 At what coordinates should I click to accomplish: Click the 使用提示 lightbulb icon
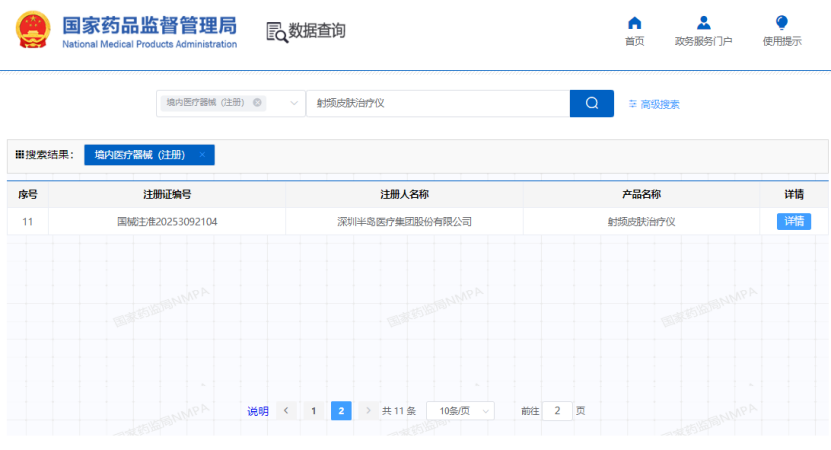(782, 23)
